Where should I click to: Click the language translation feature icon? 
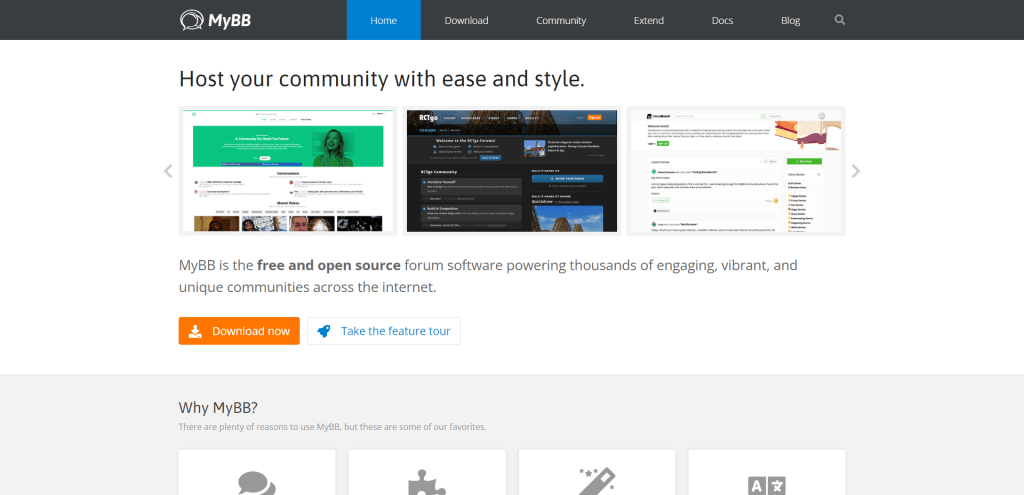(x=767, y=485)
